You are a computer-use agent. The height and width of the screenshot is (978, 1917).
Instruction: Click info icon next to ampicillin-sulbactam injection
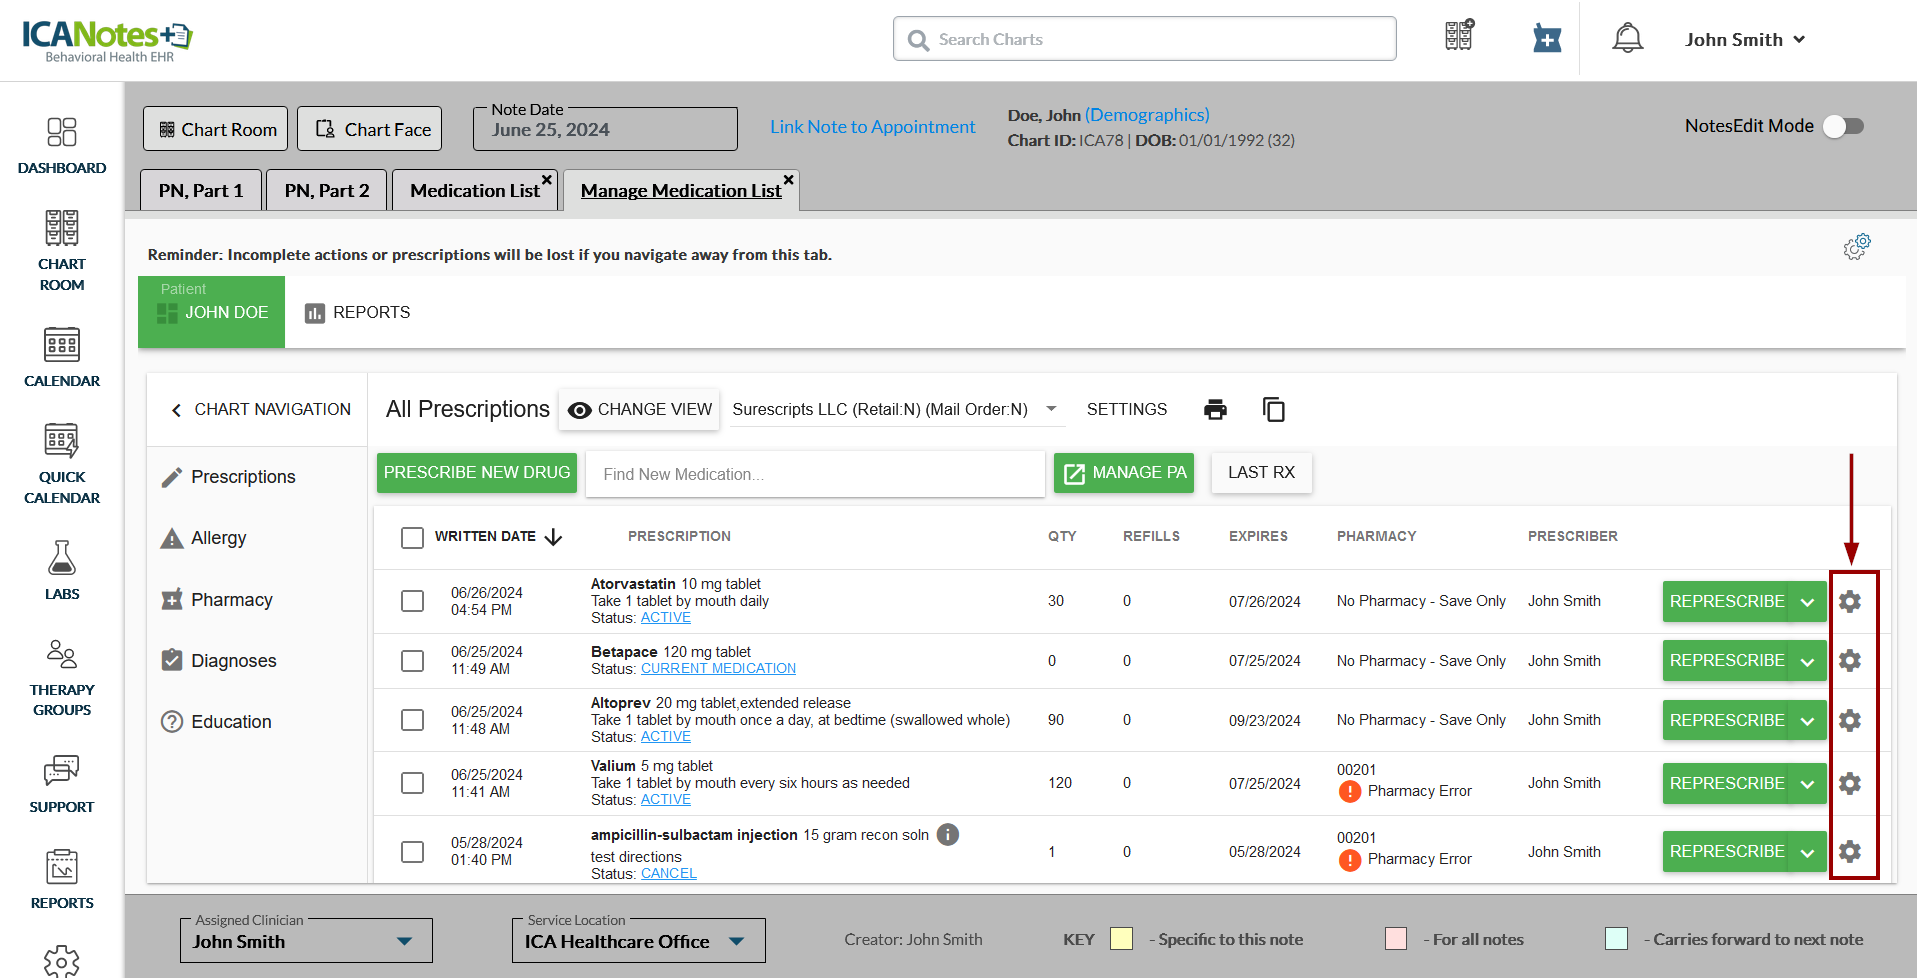point(948,835)
